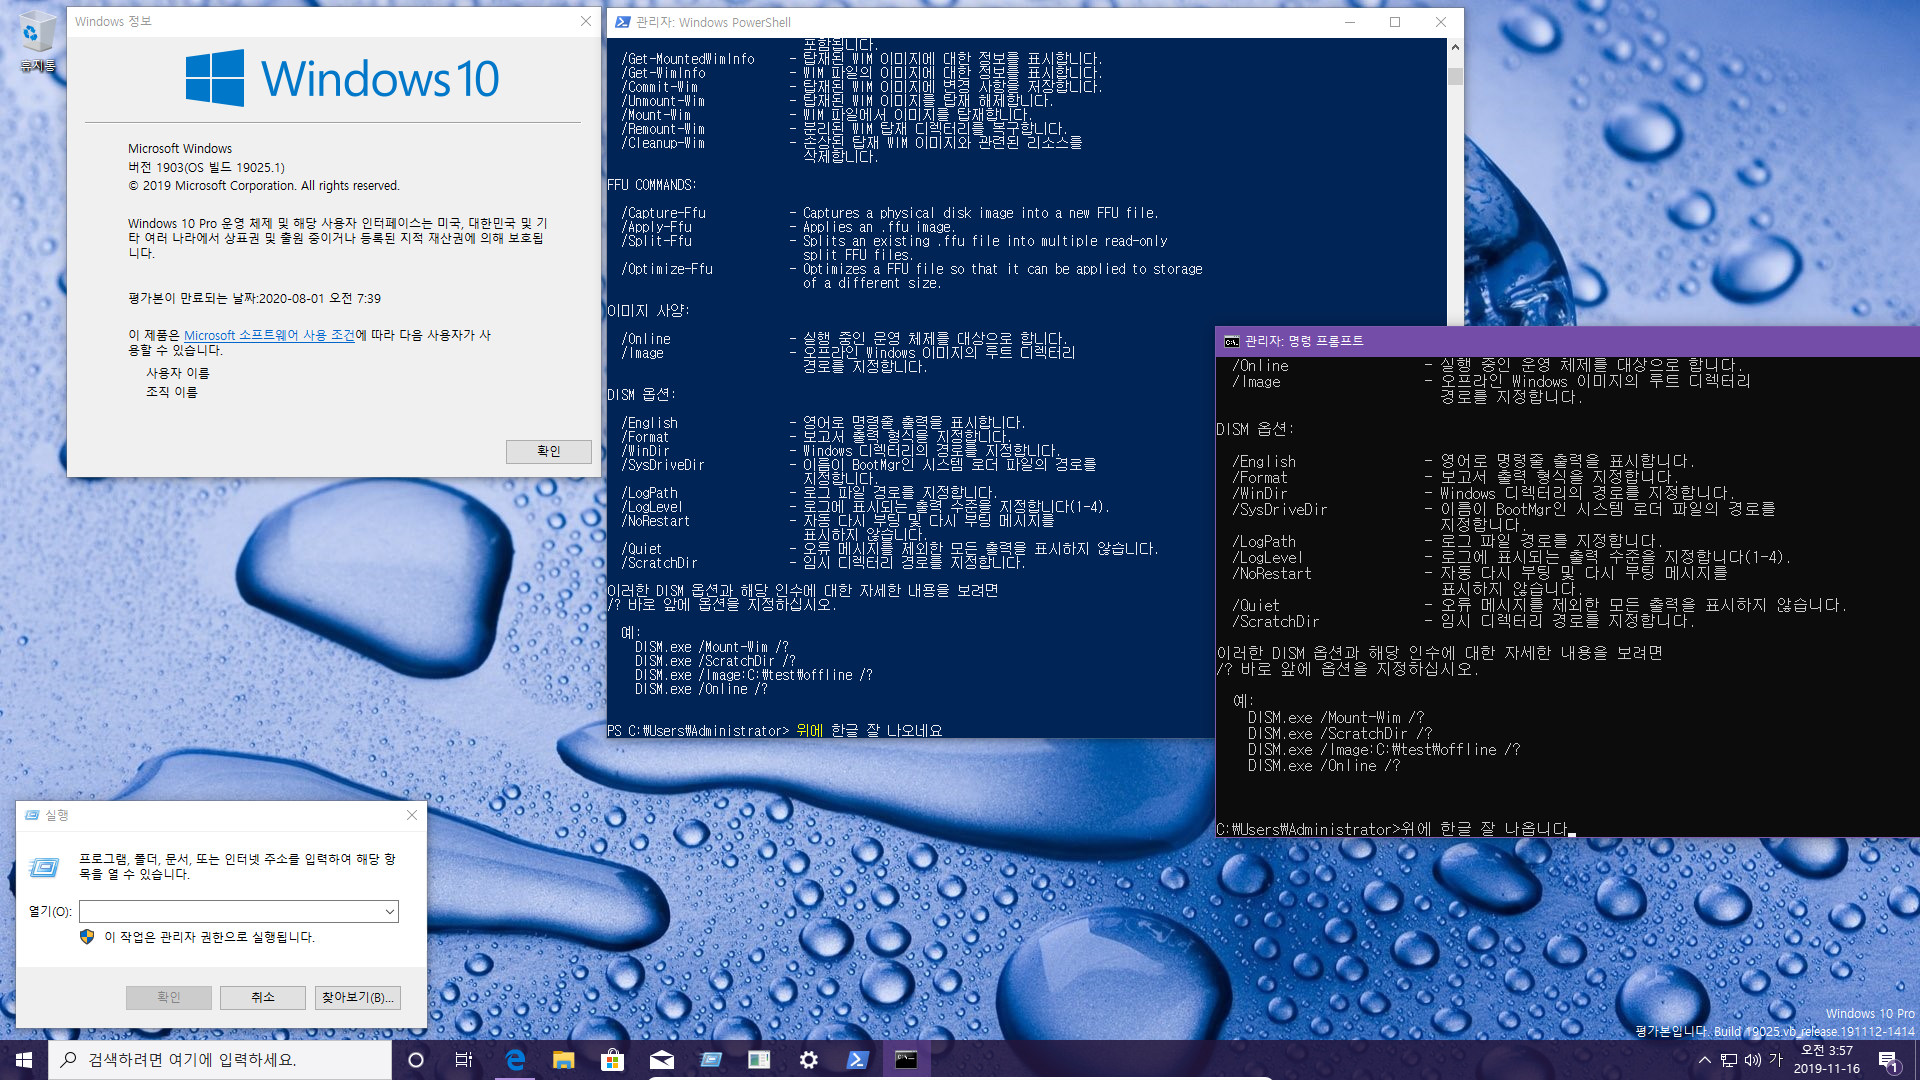
Task: Open Cortana circle icon on taskbar
Action: point(416,1060)
